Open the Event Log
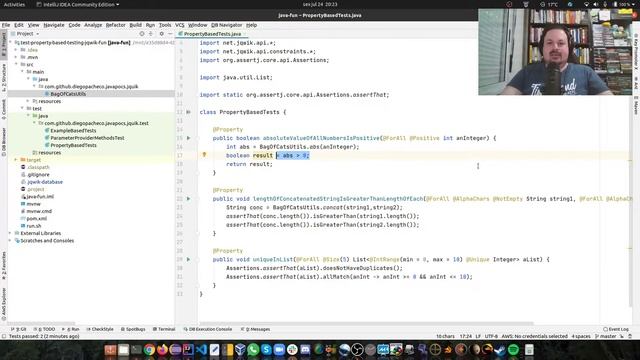Viewport: 640px width, 360px height. (616, 329)
